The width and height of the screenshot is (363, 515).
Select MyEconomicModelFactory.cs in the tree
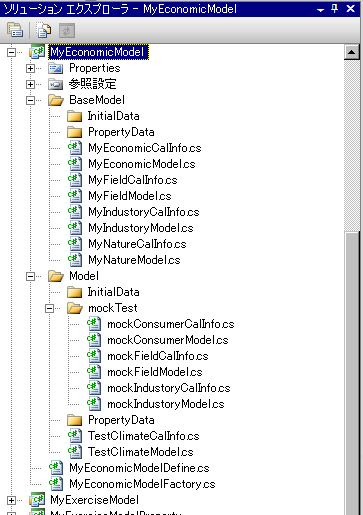click(142, 484)
